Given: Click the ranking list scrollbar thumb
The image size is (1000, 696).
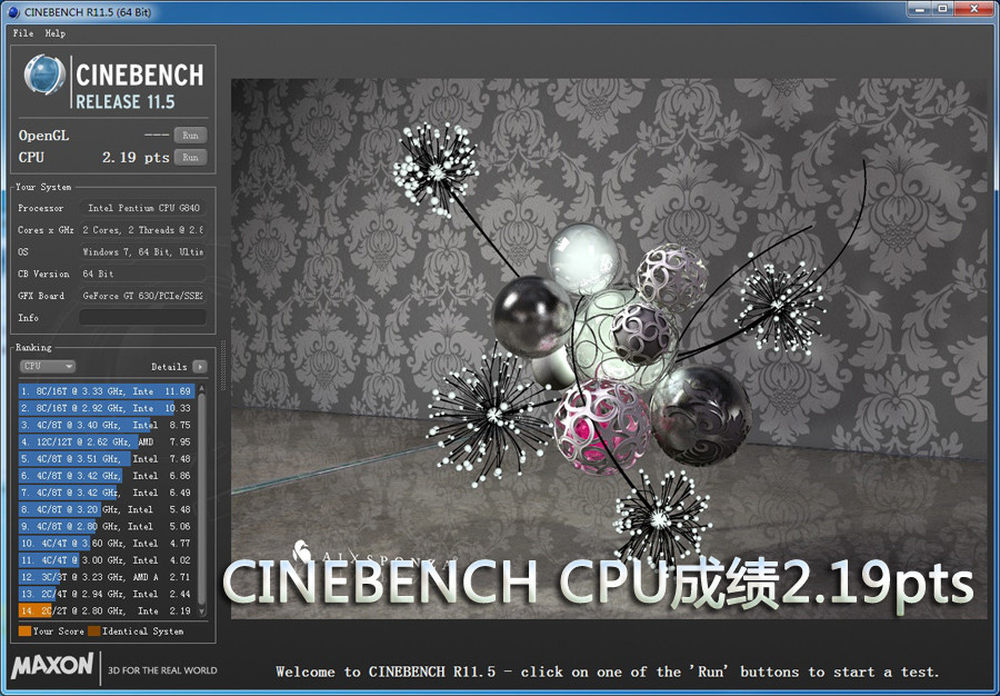Looking at the screenshot, I should (x=202, y=498).
